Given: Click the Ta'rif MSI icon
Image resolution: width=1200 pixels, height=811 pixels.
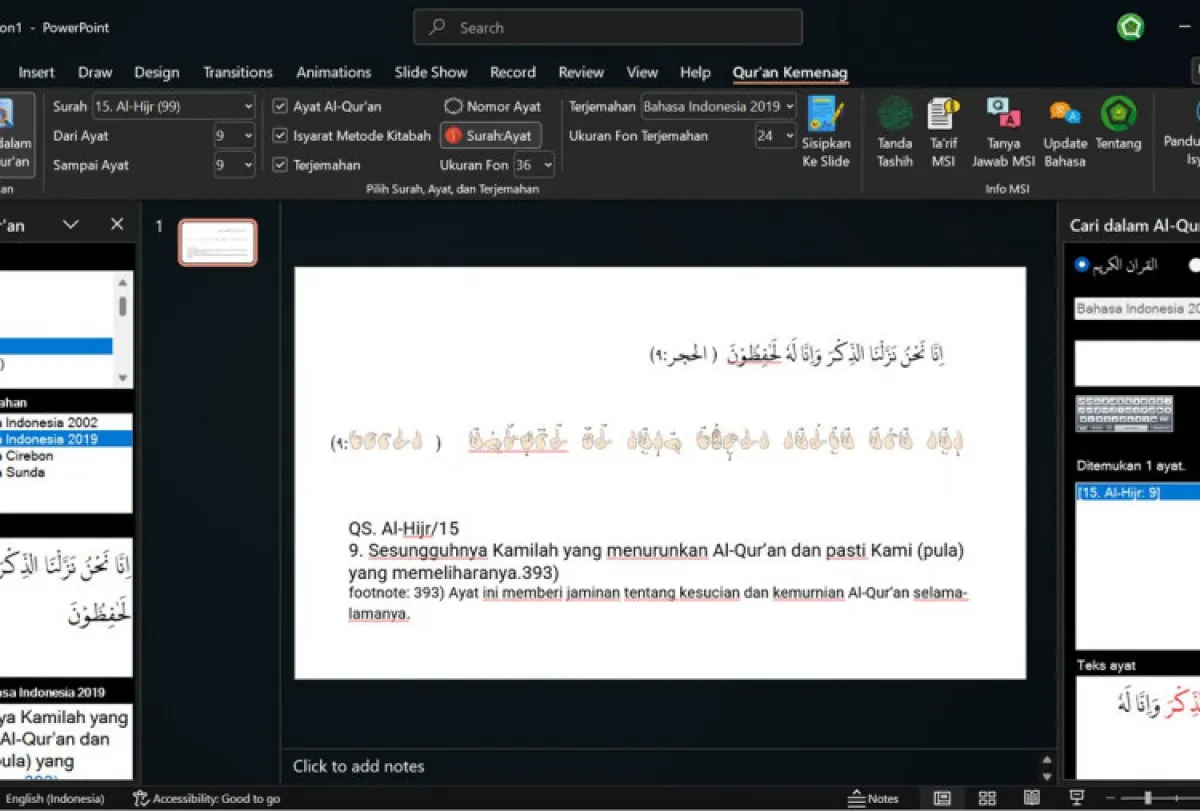Looking at the screenshot, I should click(944, 131).
